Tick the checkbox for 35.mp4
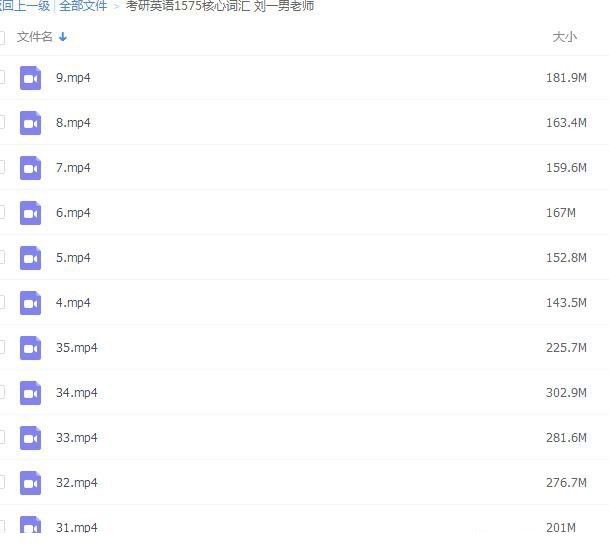 pos(2,348)
